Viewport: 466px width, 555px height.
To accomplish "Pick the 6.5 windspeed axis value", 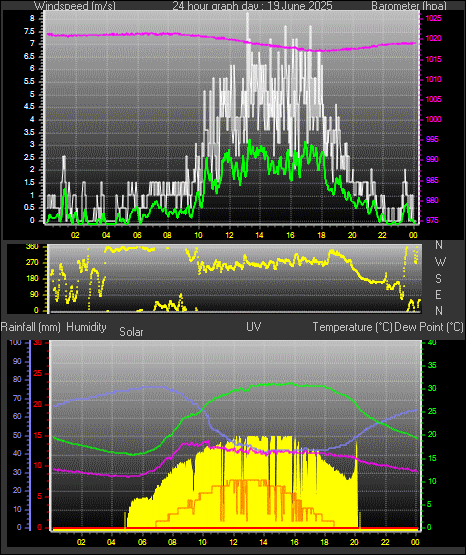I will pyautogui.click(x=29, y=56).
